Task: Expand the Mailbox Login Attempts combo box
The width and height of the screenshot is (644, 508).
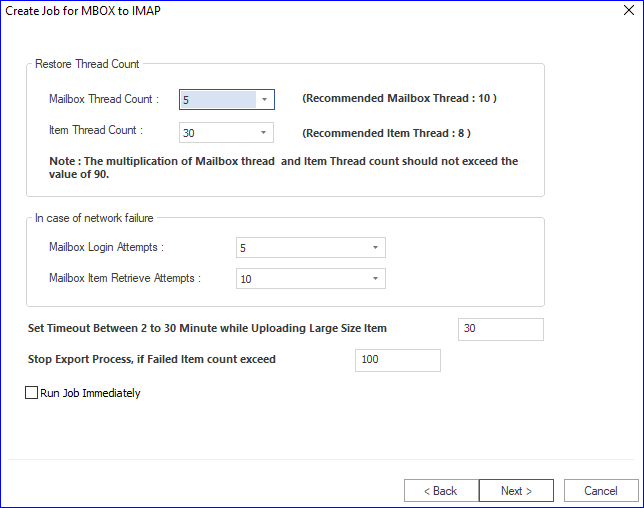Action: 311,248
